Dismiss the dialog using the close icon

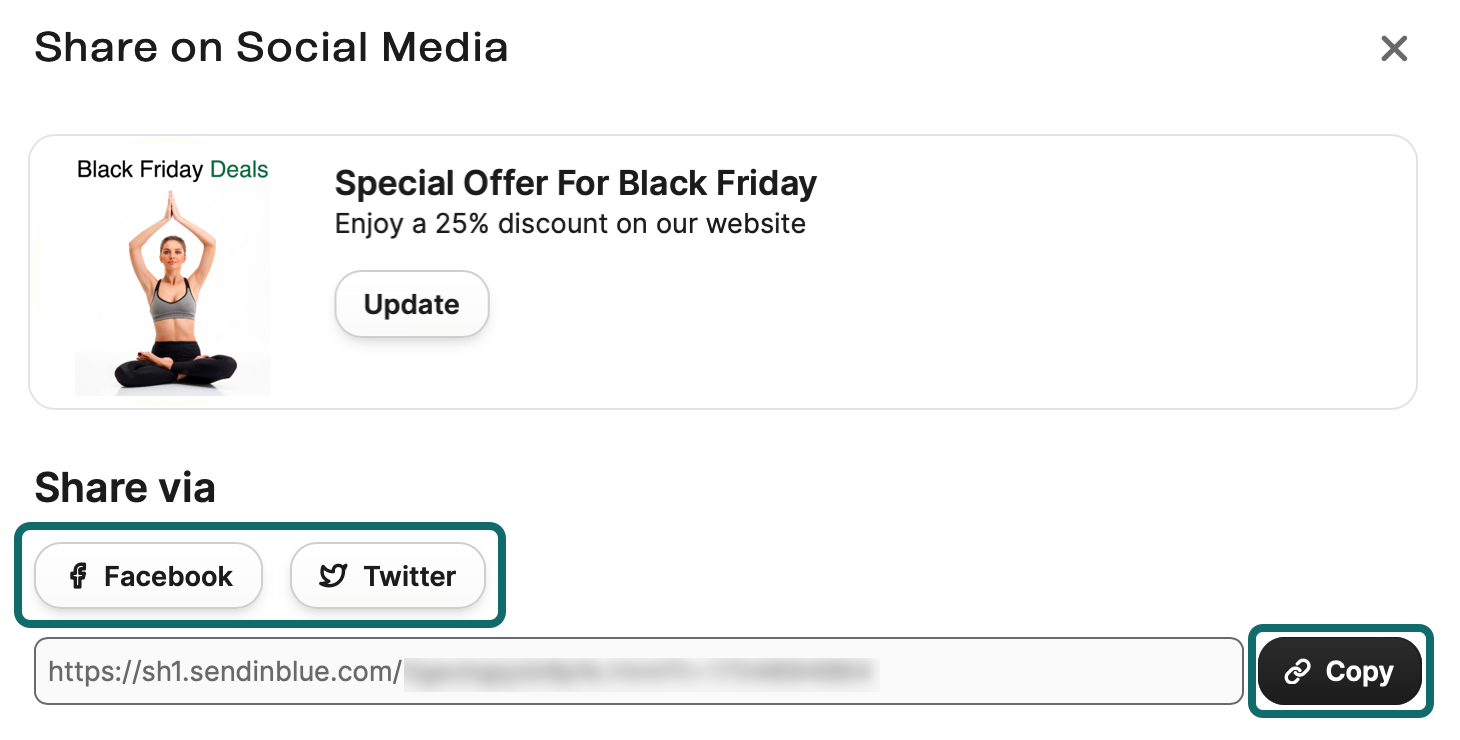click(1393, 48)
